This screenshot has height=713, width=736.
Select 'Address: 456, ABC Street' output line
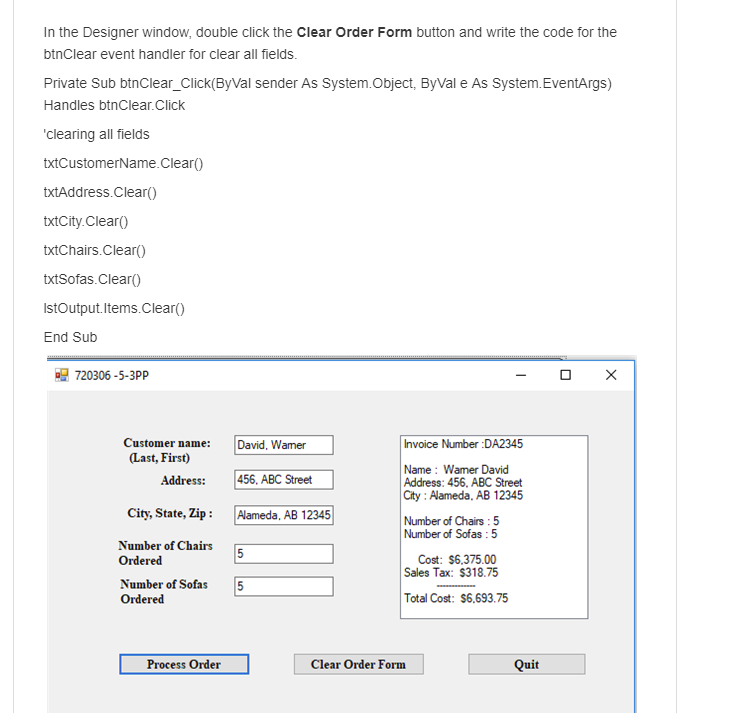pyautogui.click(x=463, y=483)
